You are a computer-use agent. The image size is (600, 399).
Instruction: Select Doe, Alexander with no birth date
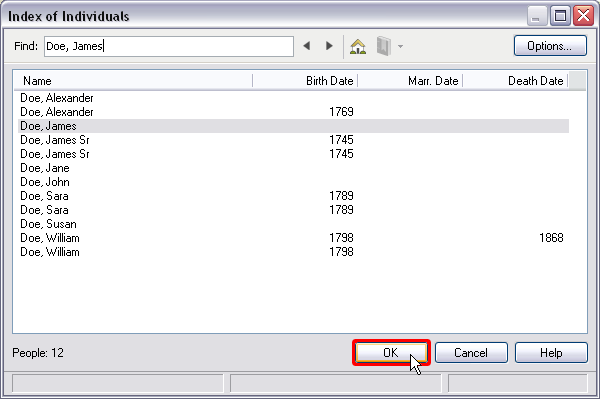pyautogui.click(x=293, y=98)
